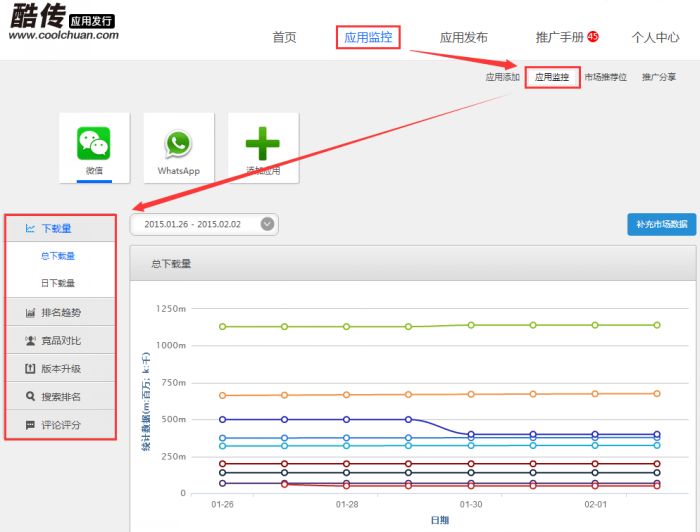700x532 pixels.
Task: Click the 下载量 chart icon in sidebar
Action: [30, 229]
